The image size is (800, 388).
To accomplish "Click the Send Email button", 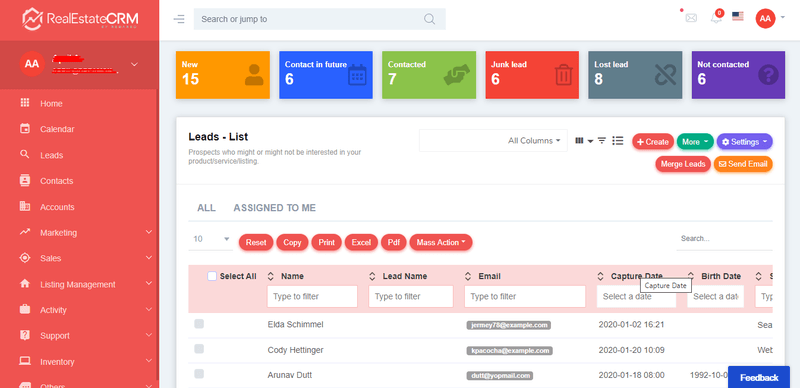I will pos(743,164).
